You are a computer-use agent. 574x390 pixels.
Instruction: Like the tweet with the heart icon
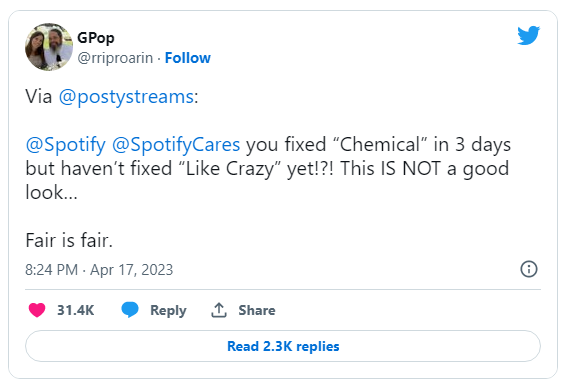37,310
